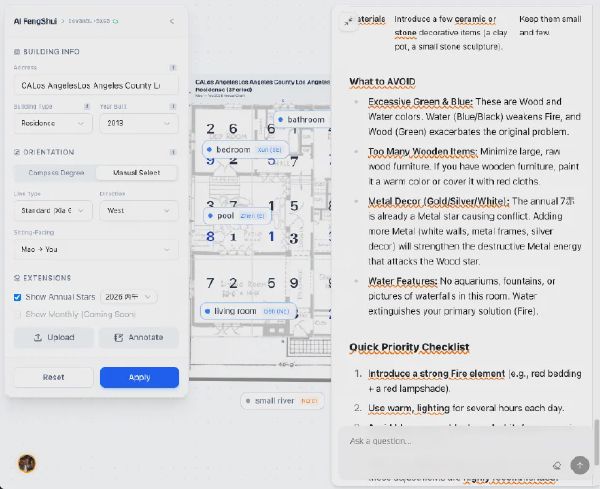Viewport: 600px width, 489px height.
Task: Collapse the AI FengShui side panel
Action: coord(172,21)
